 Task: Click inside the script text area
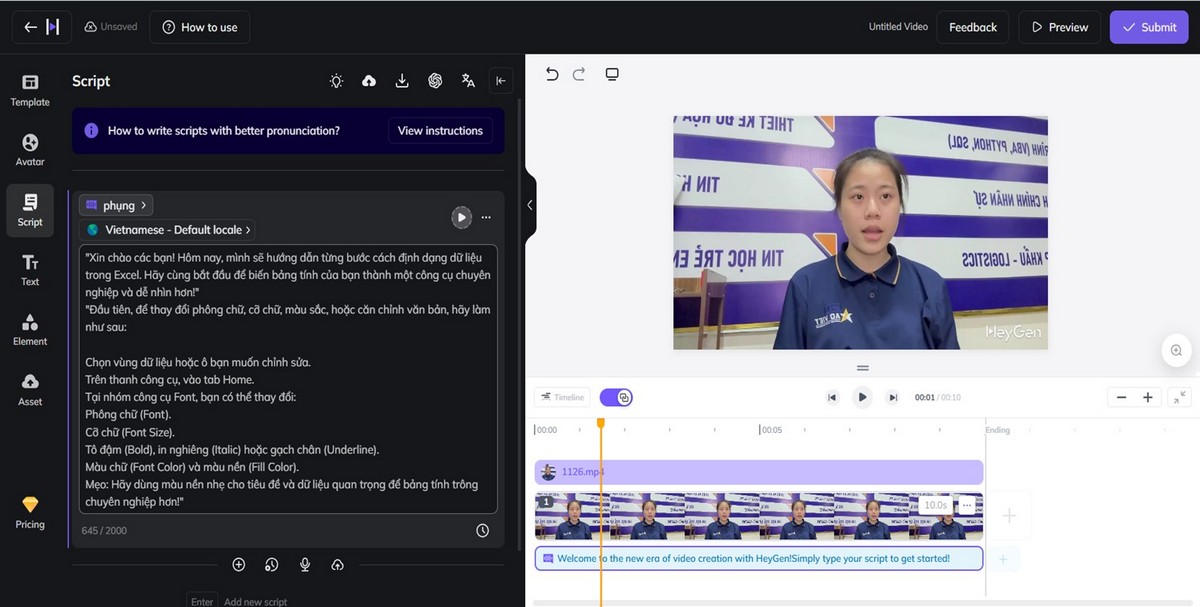[x=287, y=379]
